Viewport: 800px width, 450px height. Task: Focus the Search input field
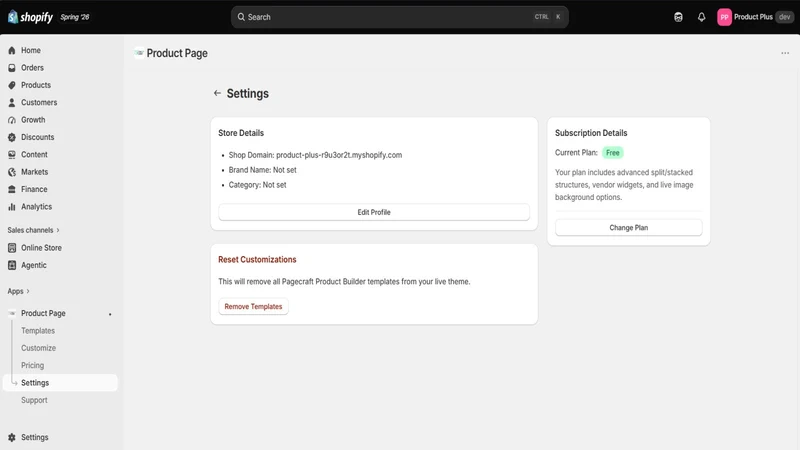point(399,17)
